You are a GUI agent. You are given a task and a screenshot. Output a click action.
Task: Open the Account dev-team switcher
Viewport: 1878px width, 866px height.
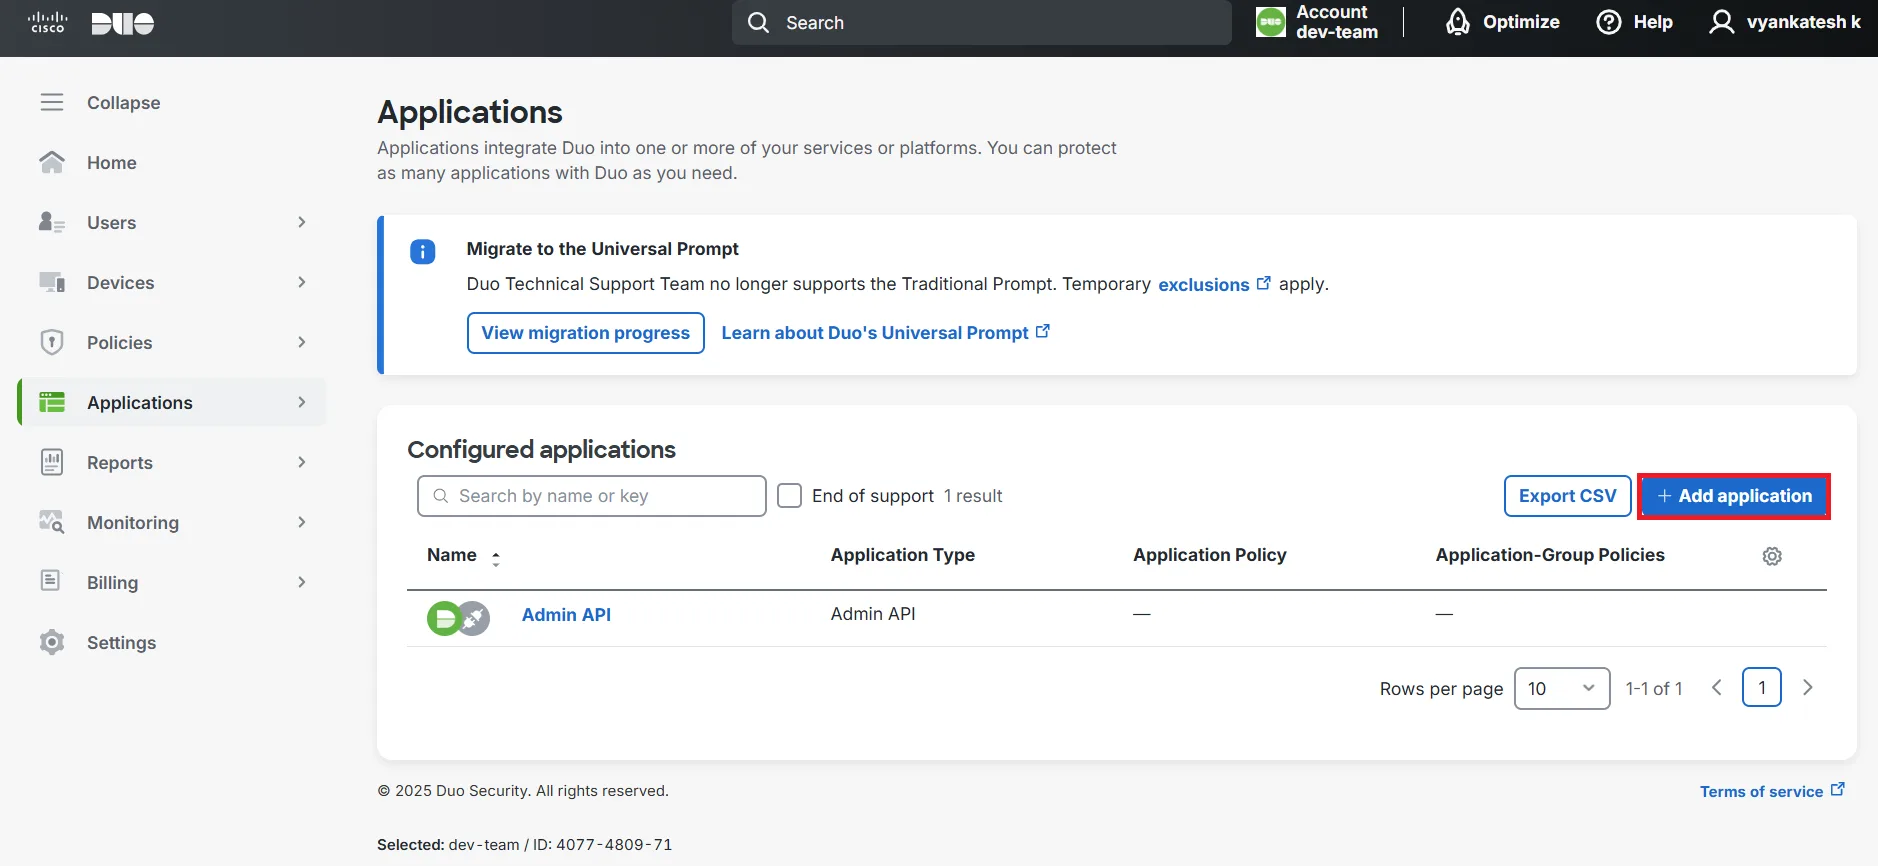click(1318, 22)
